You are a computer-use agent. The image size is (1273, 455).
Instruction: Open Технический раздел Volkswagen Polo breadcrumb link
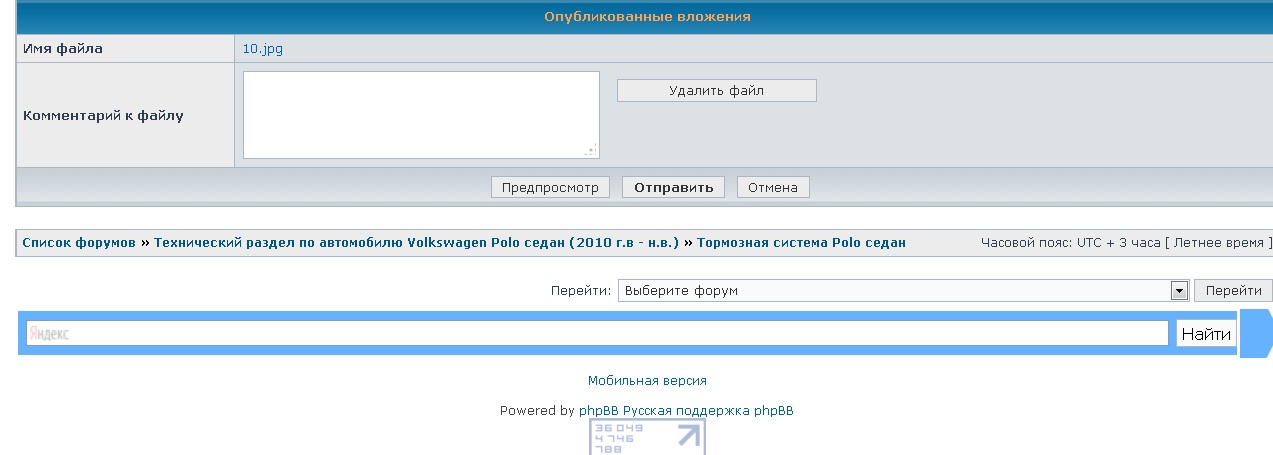click(x=416, y=243)
